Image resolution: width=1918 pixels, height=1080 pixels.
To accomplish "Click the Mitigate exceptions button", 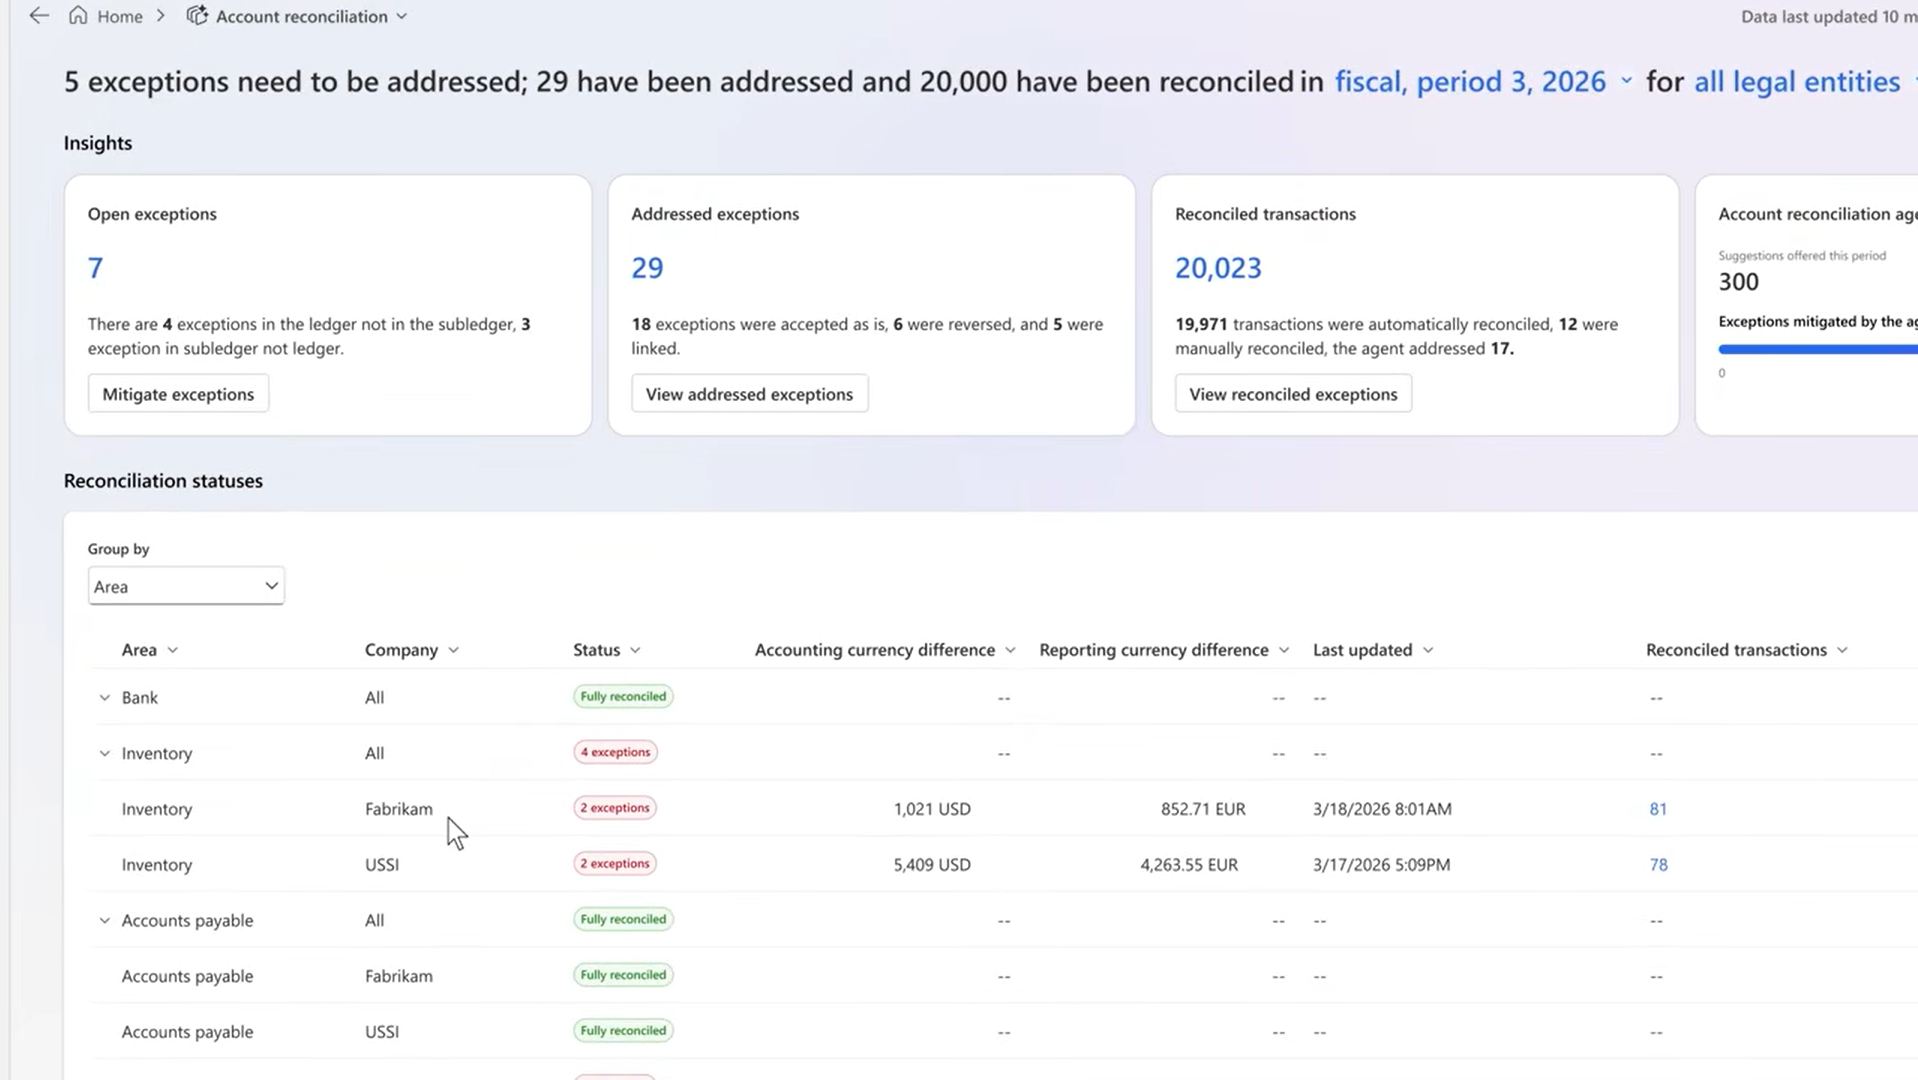I will (178, 394).
